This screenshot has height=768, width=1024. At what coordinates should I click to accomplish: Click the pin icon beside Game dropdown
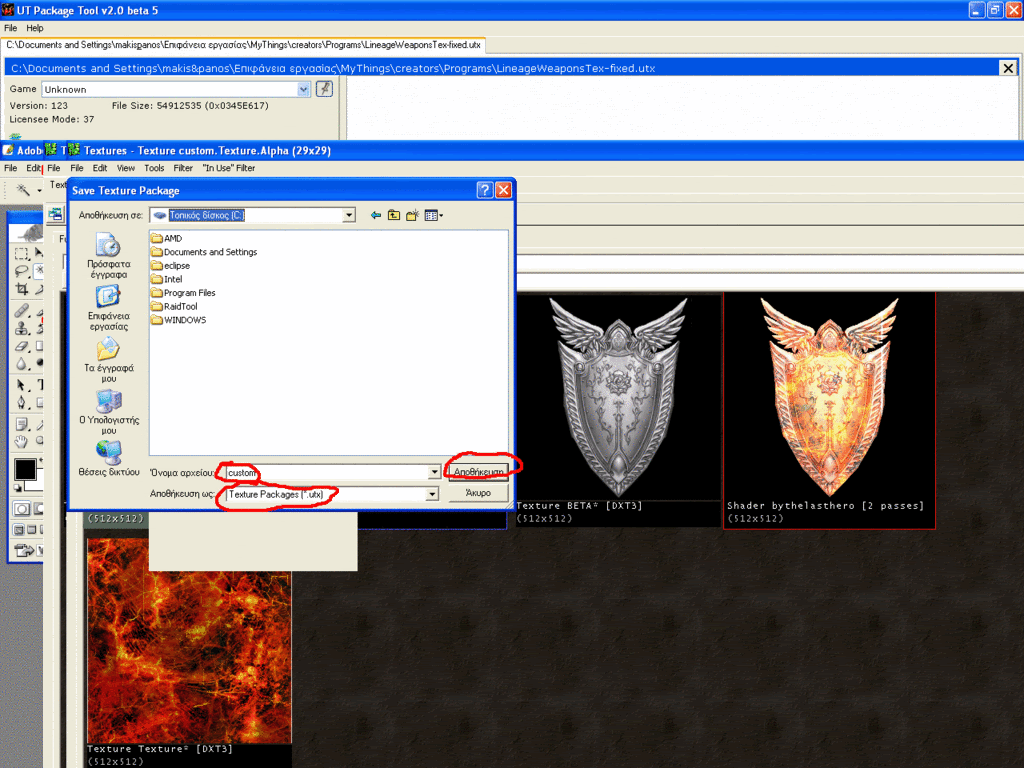[324, 89]
